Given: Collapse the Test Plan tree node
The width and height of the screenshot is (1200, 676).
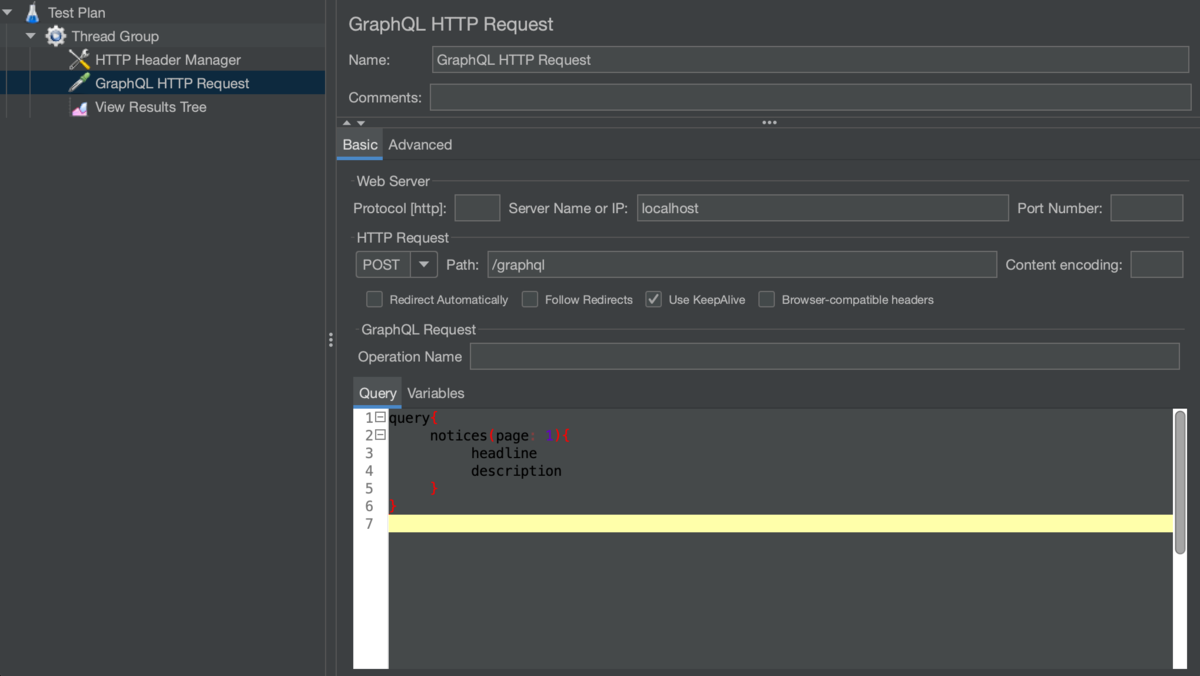Looking at the screenshot, I should [8, 13].
